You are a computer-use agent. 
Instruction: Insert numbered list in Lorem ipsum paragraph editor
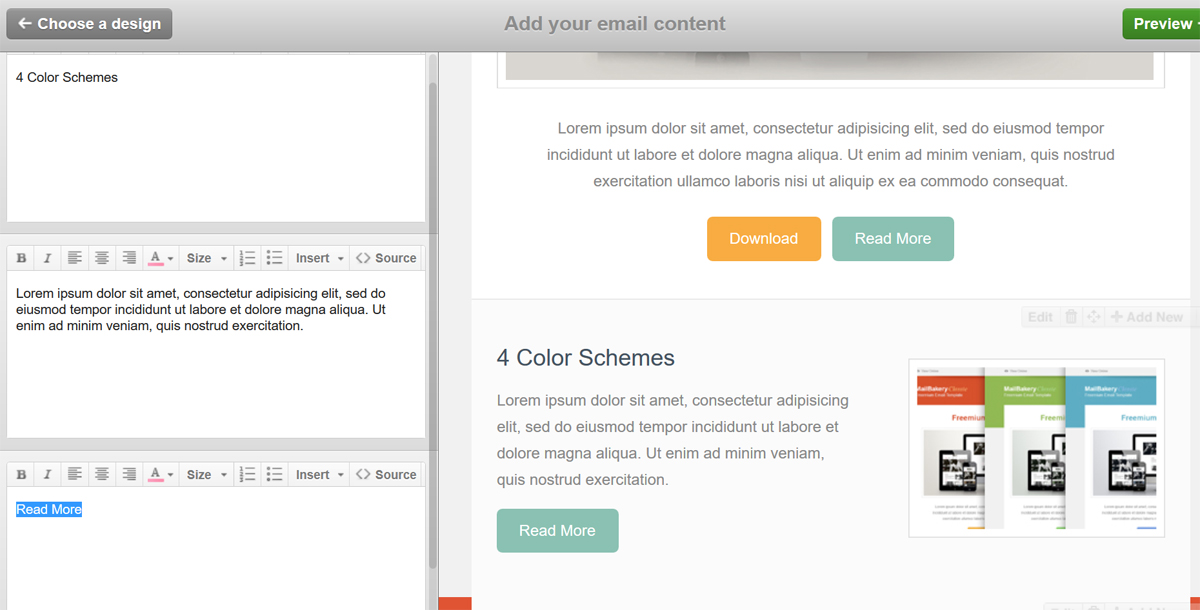(x=248, y=258)
